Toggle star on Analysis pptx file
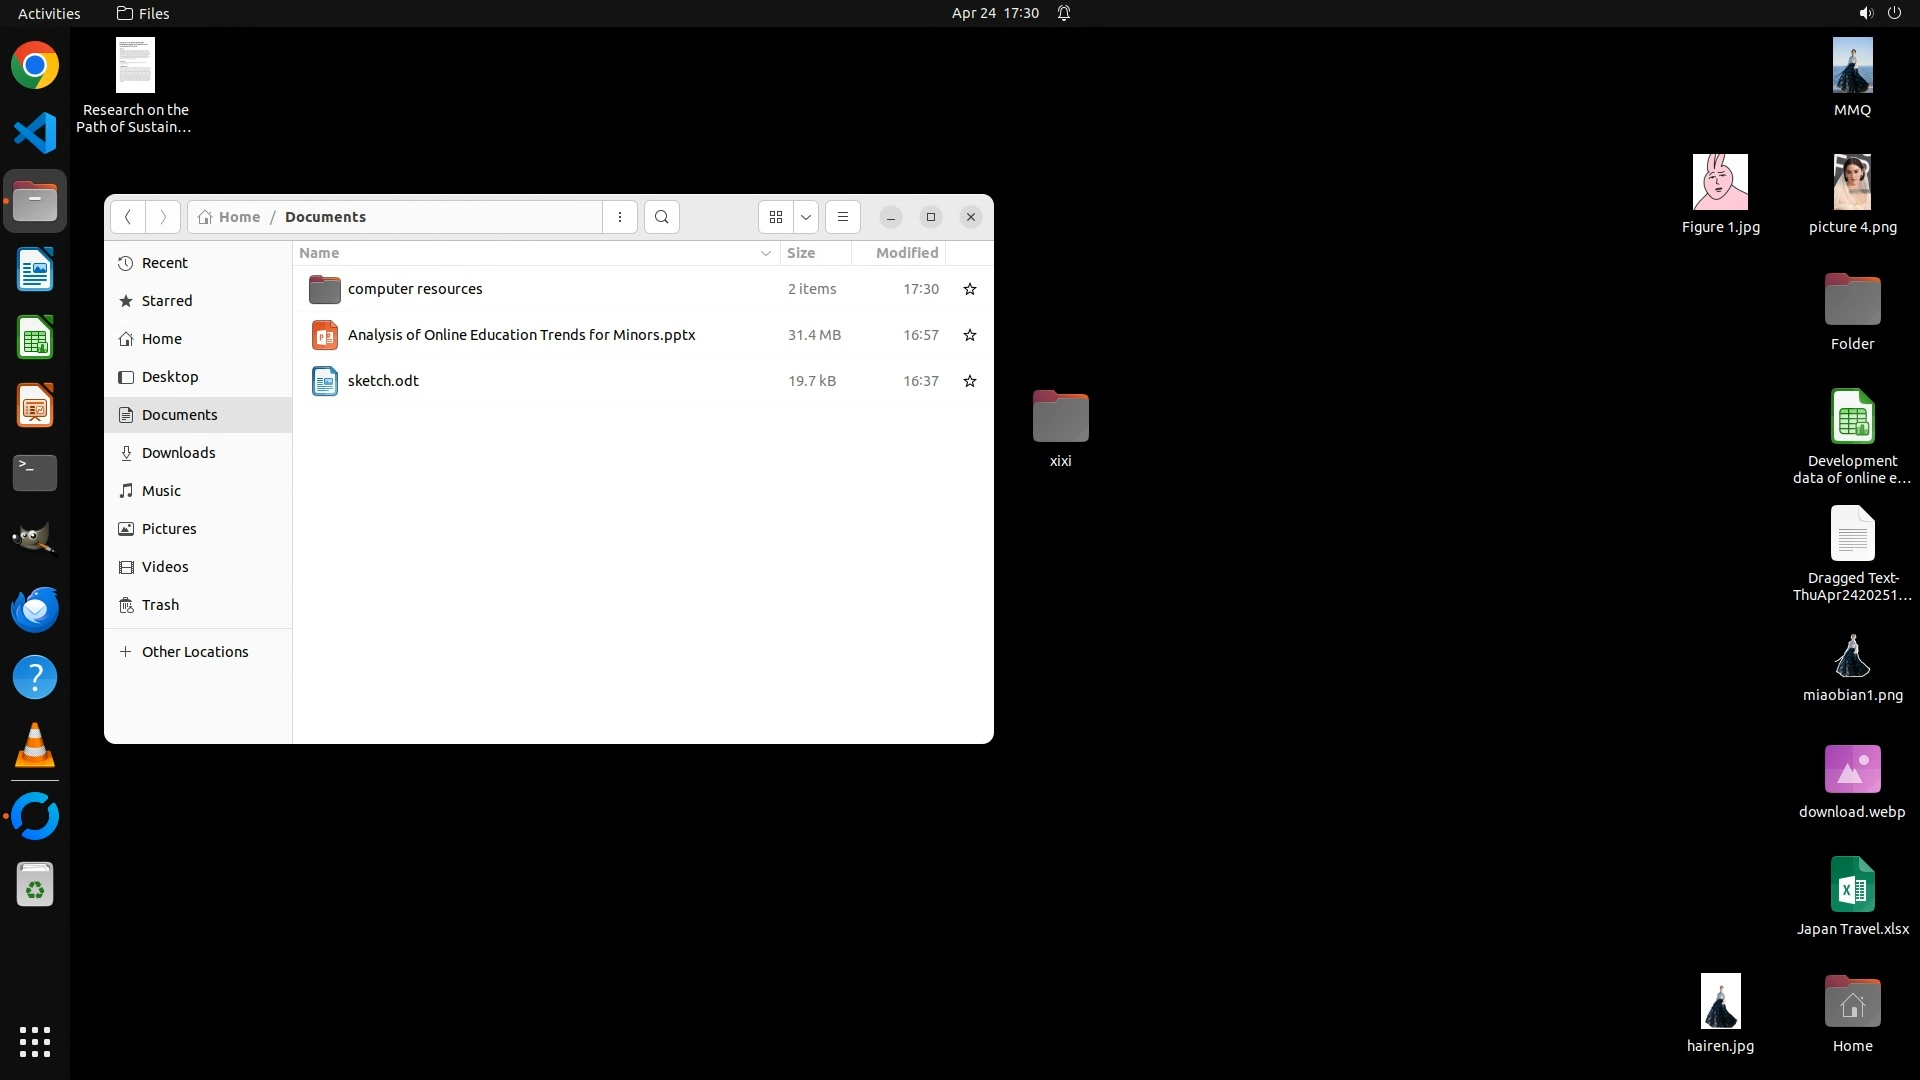Screen dimensions: 1920x1080 pyautogui.click(x=969, y=335)
